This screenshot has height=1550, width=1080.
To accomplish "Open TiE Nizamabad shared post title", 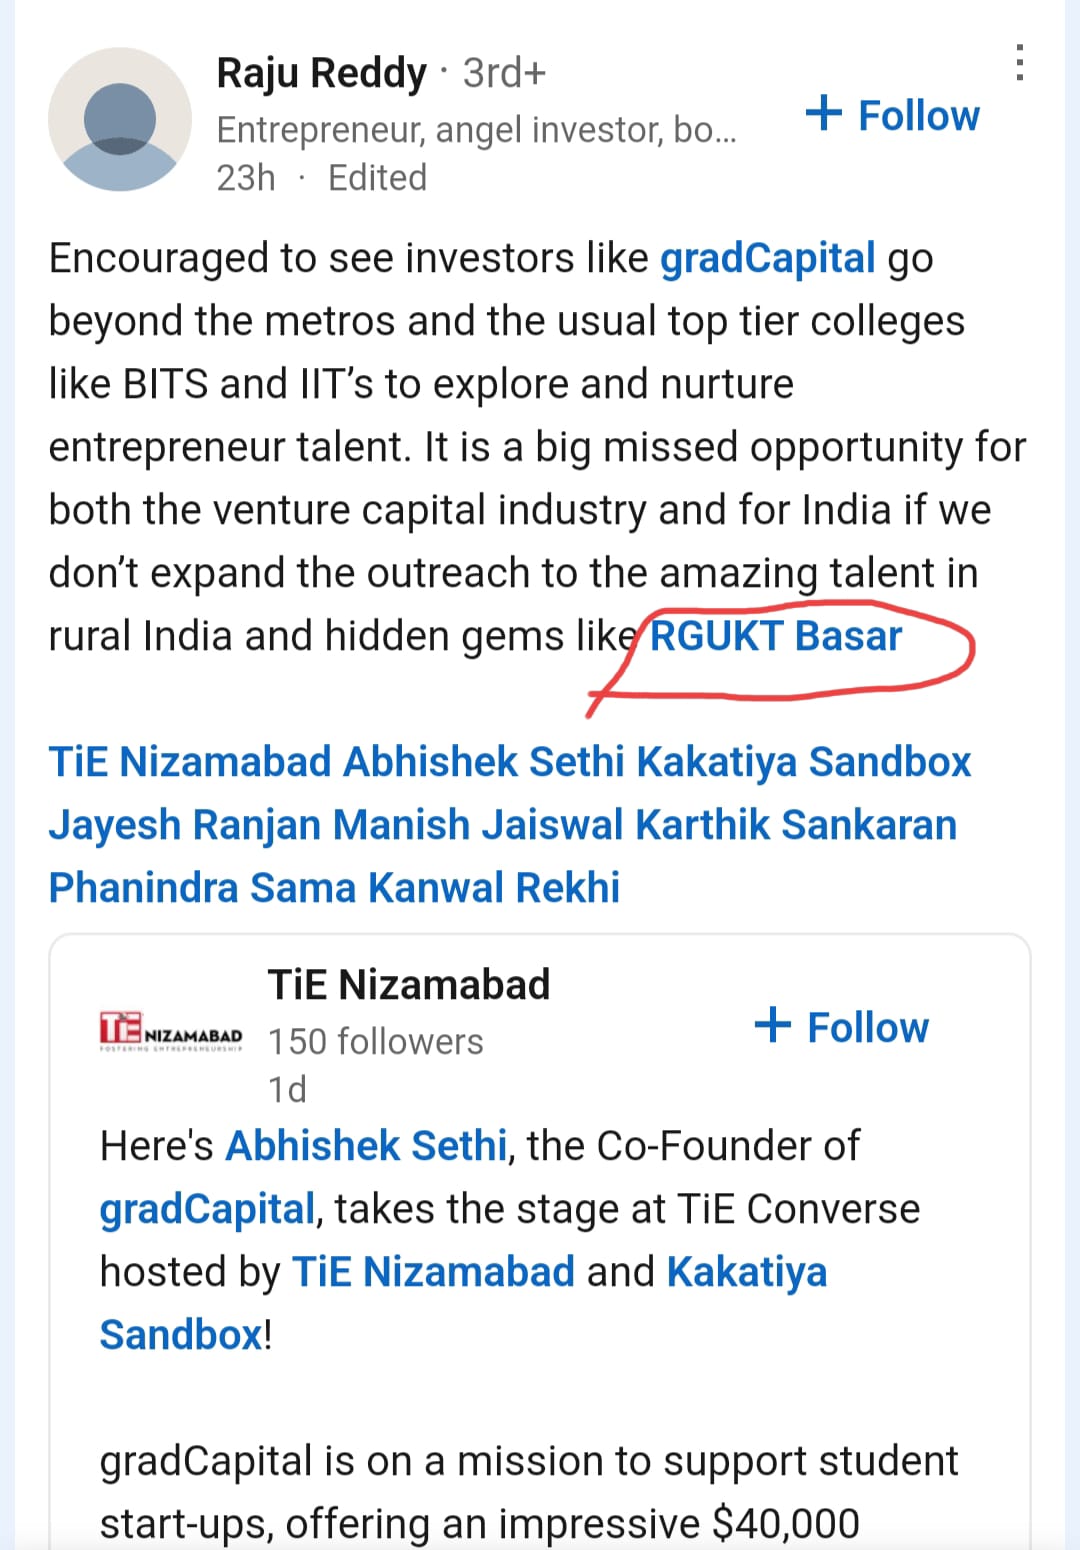I will point(409,984).
